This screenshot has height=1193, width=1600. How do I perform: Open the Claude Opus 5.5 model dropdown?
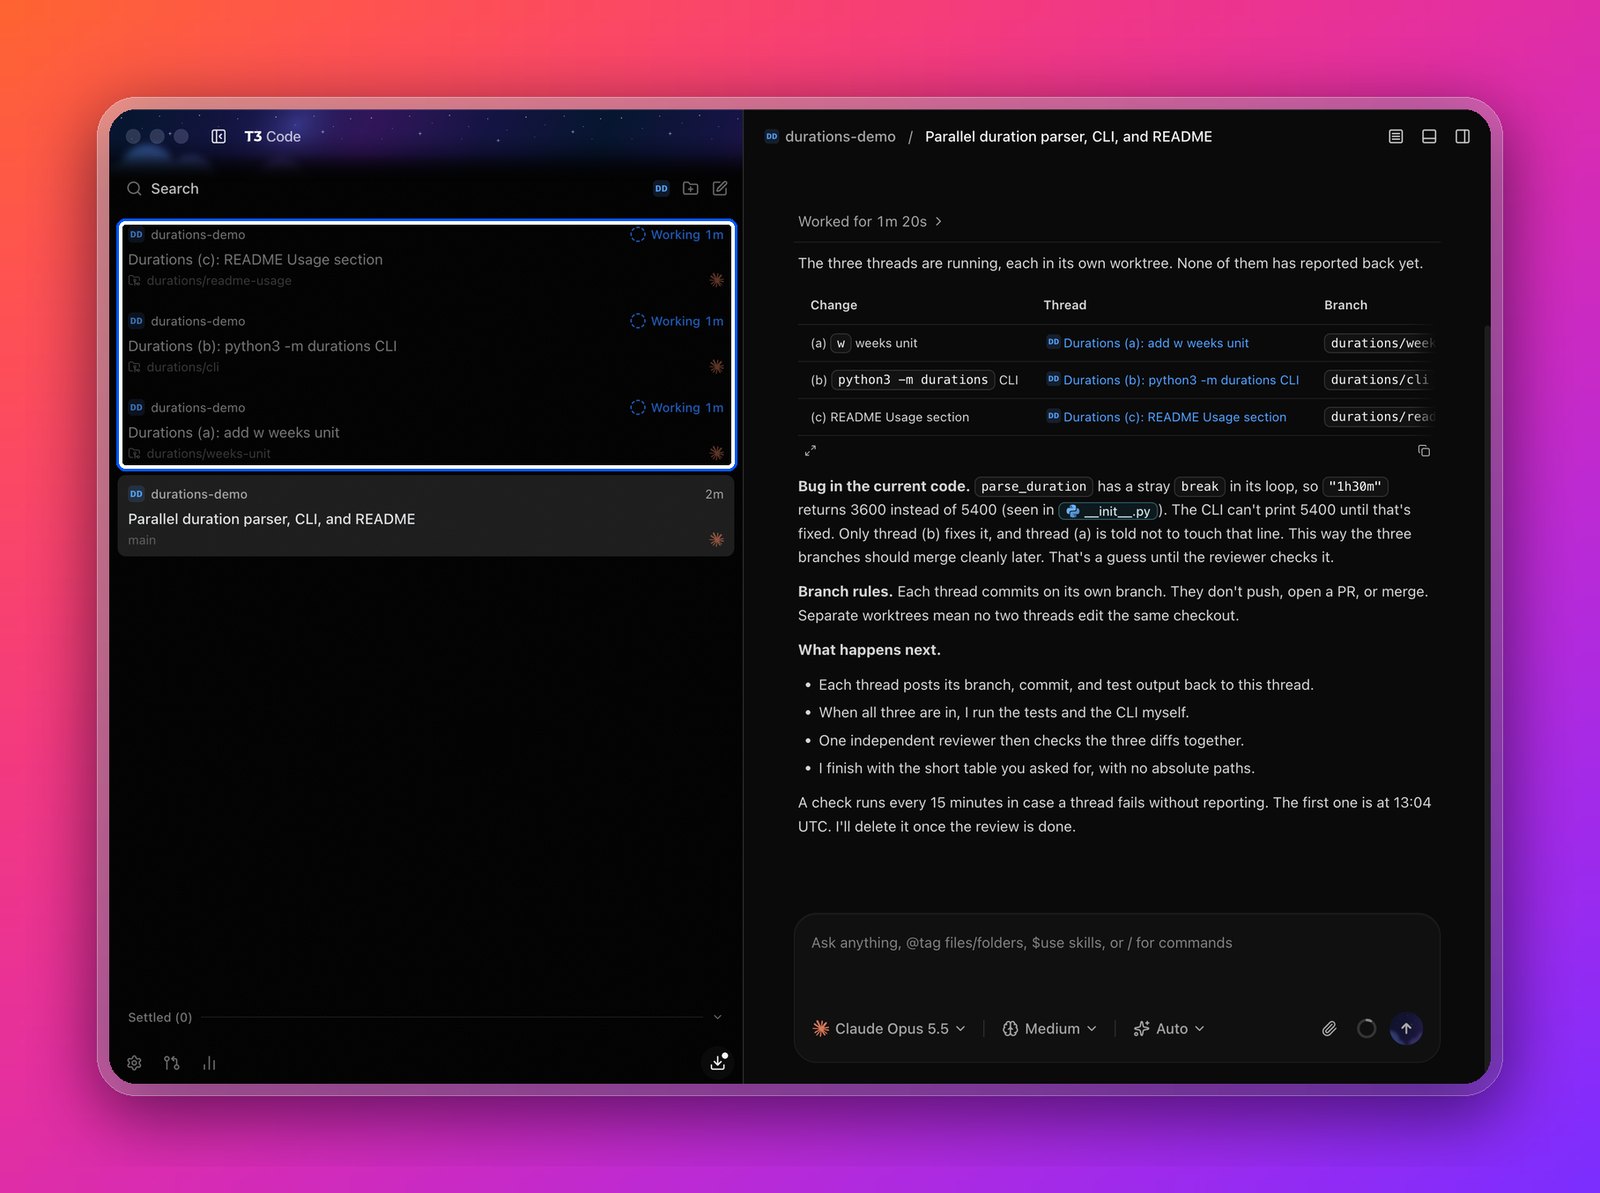coord(889,1028)
